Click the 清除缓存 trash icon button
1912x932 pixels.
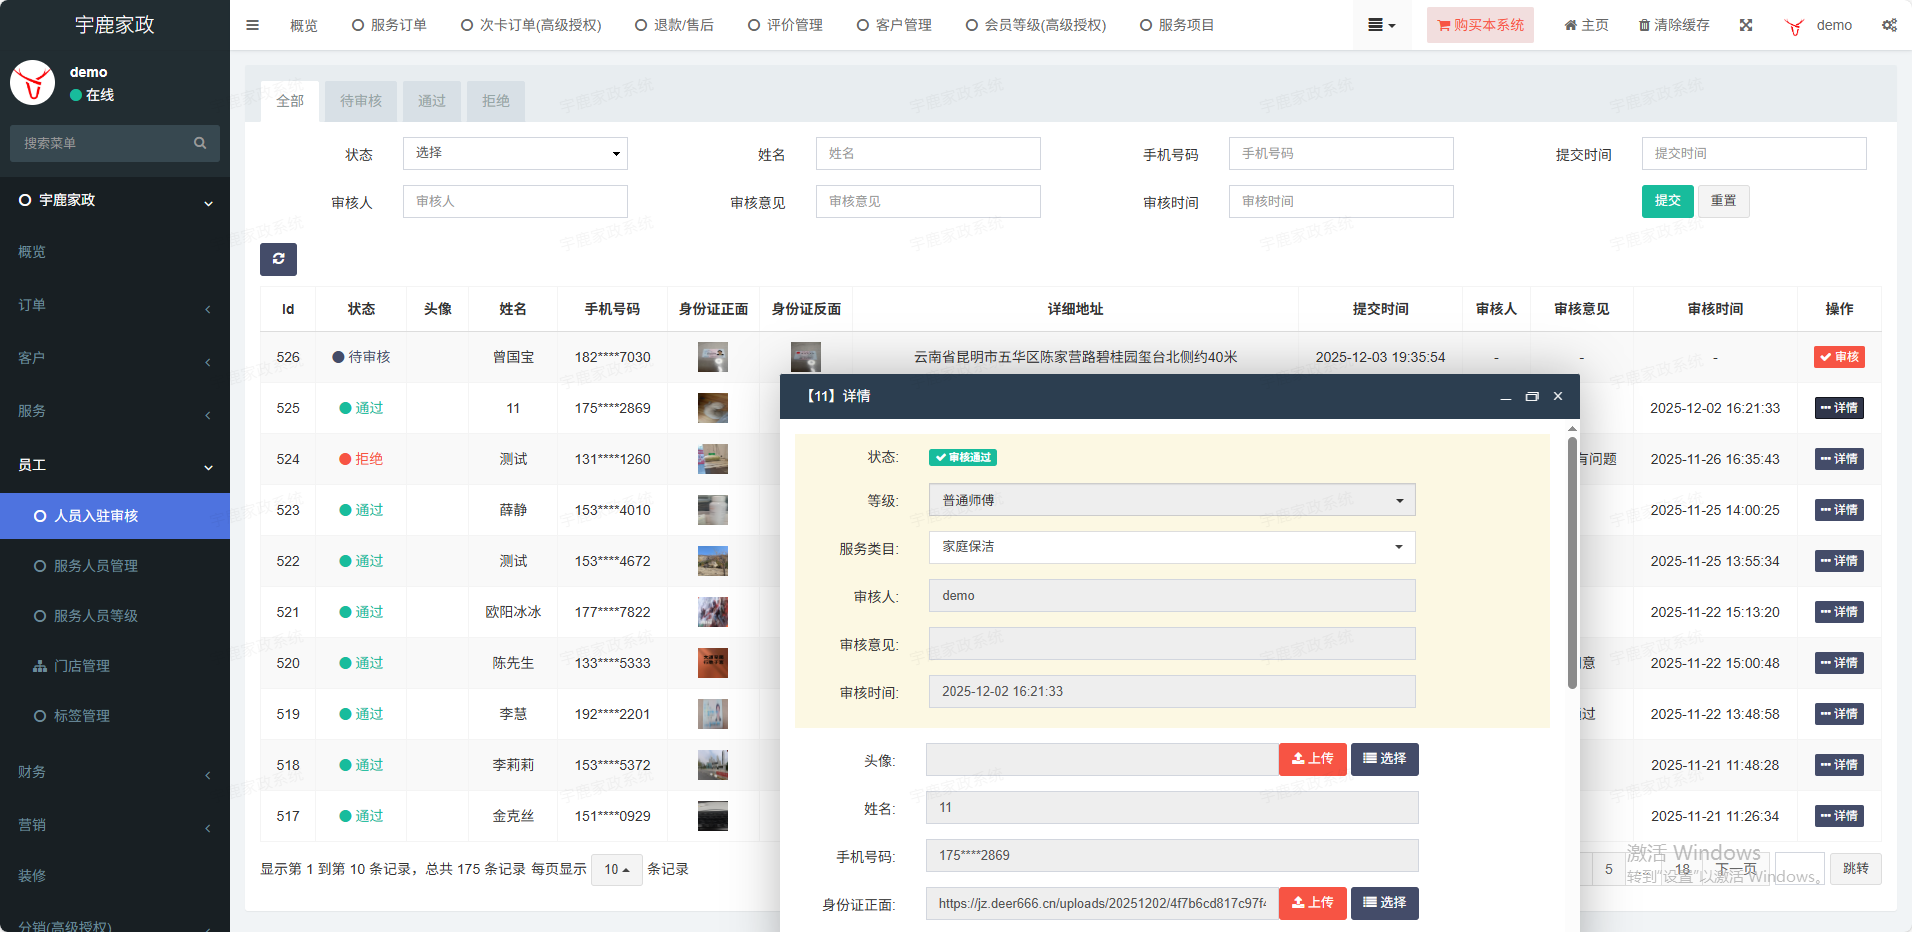(x=1674, y=25)
